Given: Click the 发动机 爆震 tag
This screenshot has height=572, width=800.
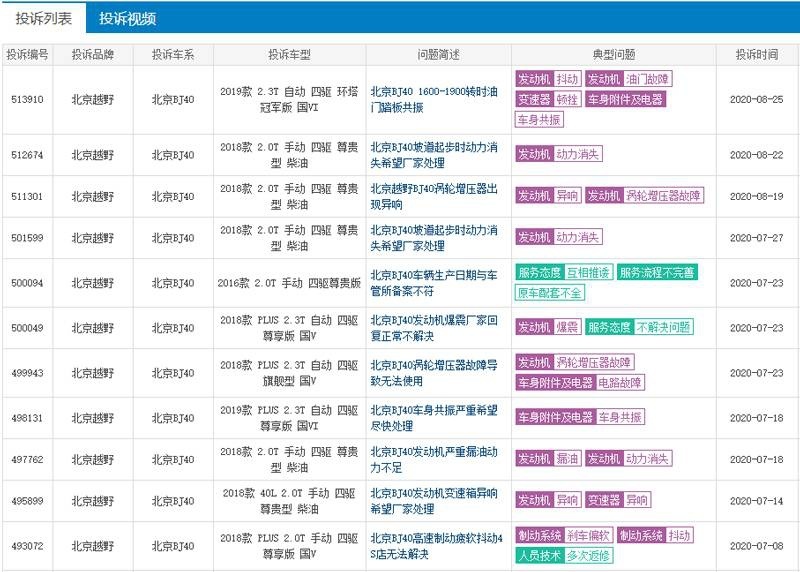Looking at the screenshot, I should 548,327.
